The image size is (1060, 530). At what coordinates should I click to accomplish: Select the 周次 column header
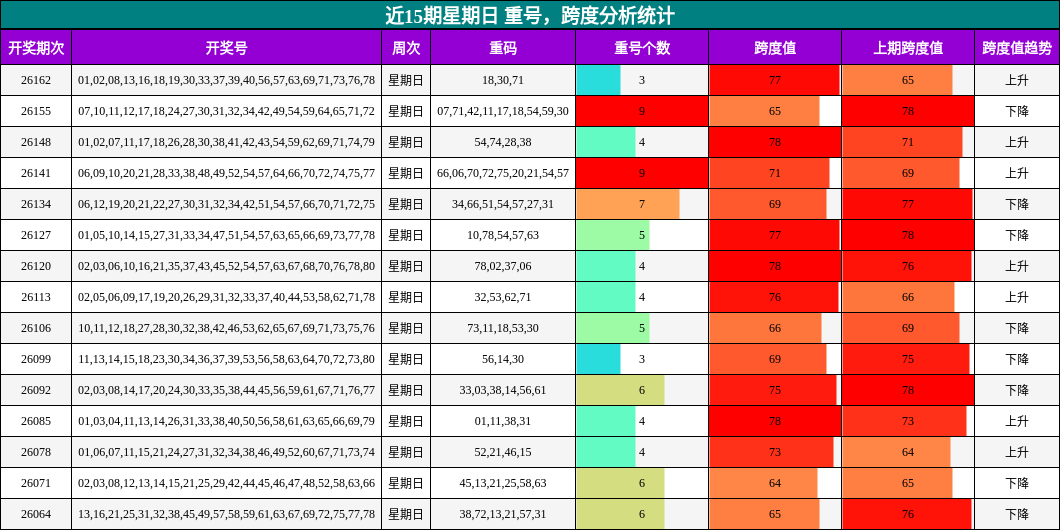(x=406, y=47)
